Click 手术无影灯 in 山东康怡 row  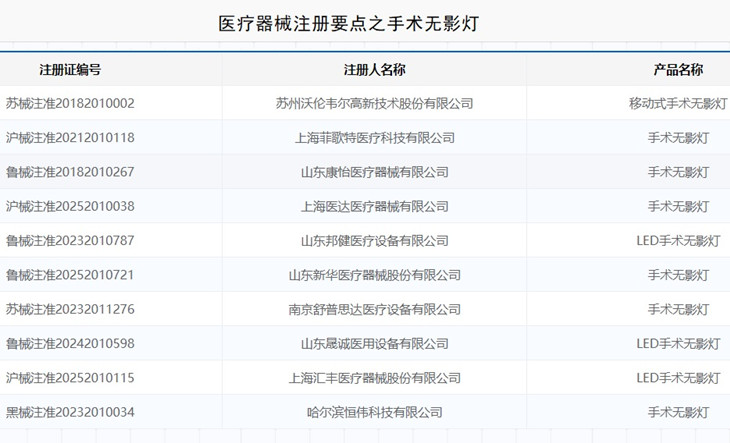click(x=678, y=172)
